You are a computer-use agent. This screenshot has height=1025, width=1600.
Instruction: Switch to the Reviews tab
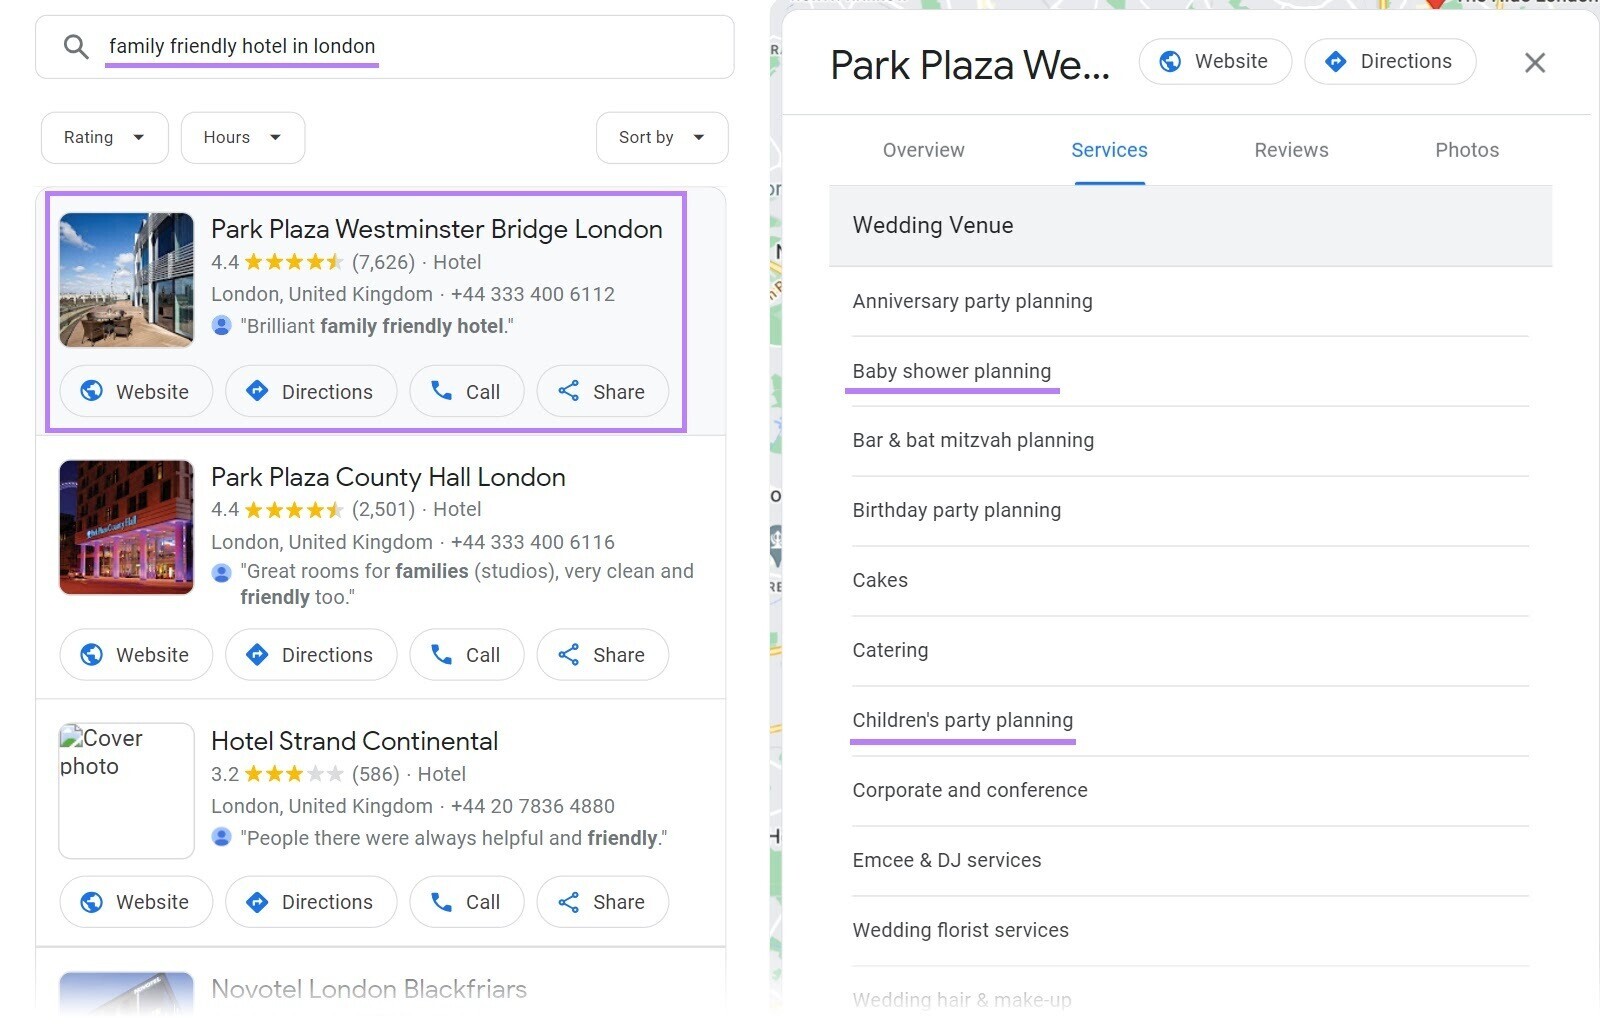tap(1291, 150)
